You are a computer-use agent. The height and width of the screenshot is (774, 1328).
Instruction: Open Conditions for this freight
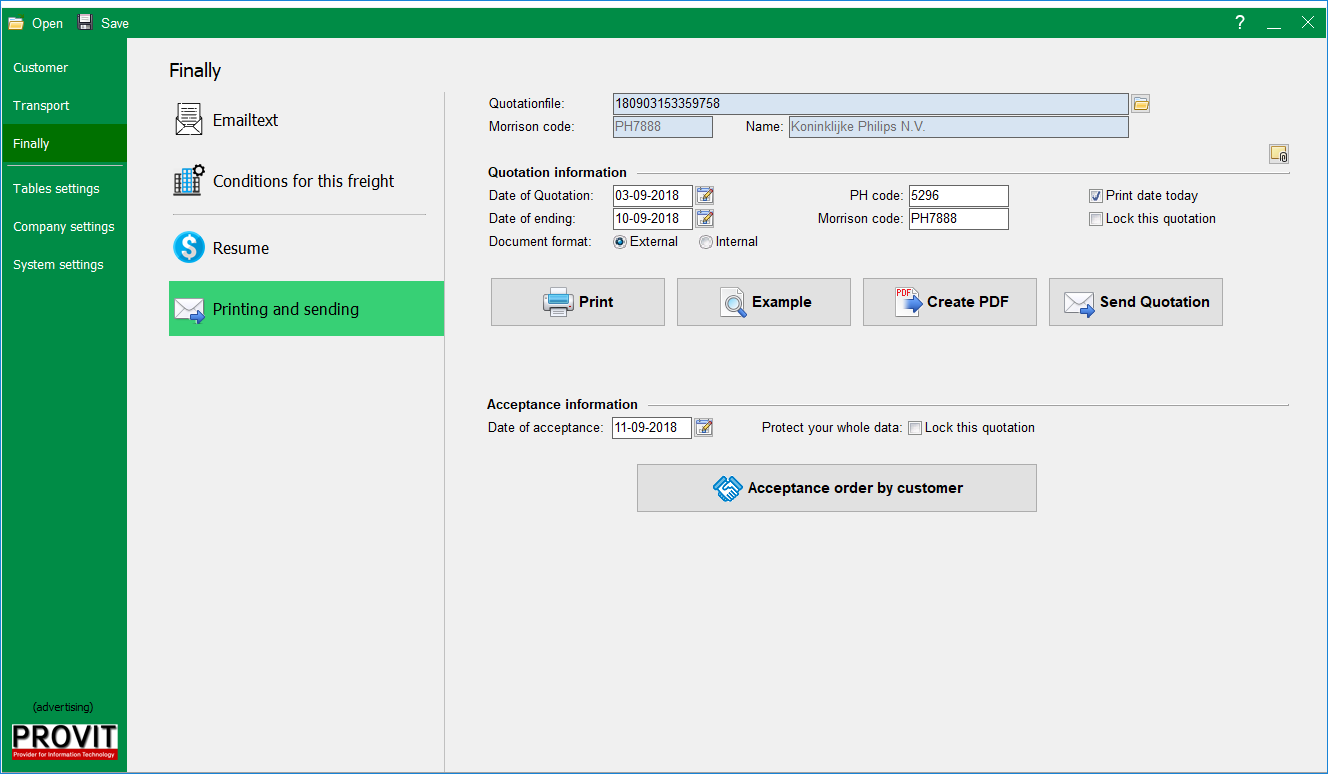click(x=303, y=181)
